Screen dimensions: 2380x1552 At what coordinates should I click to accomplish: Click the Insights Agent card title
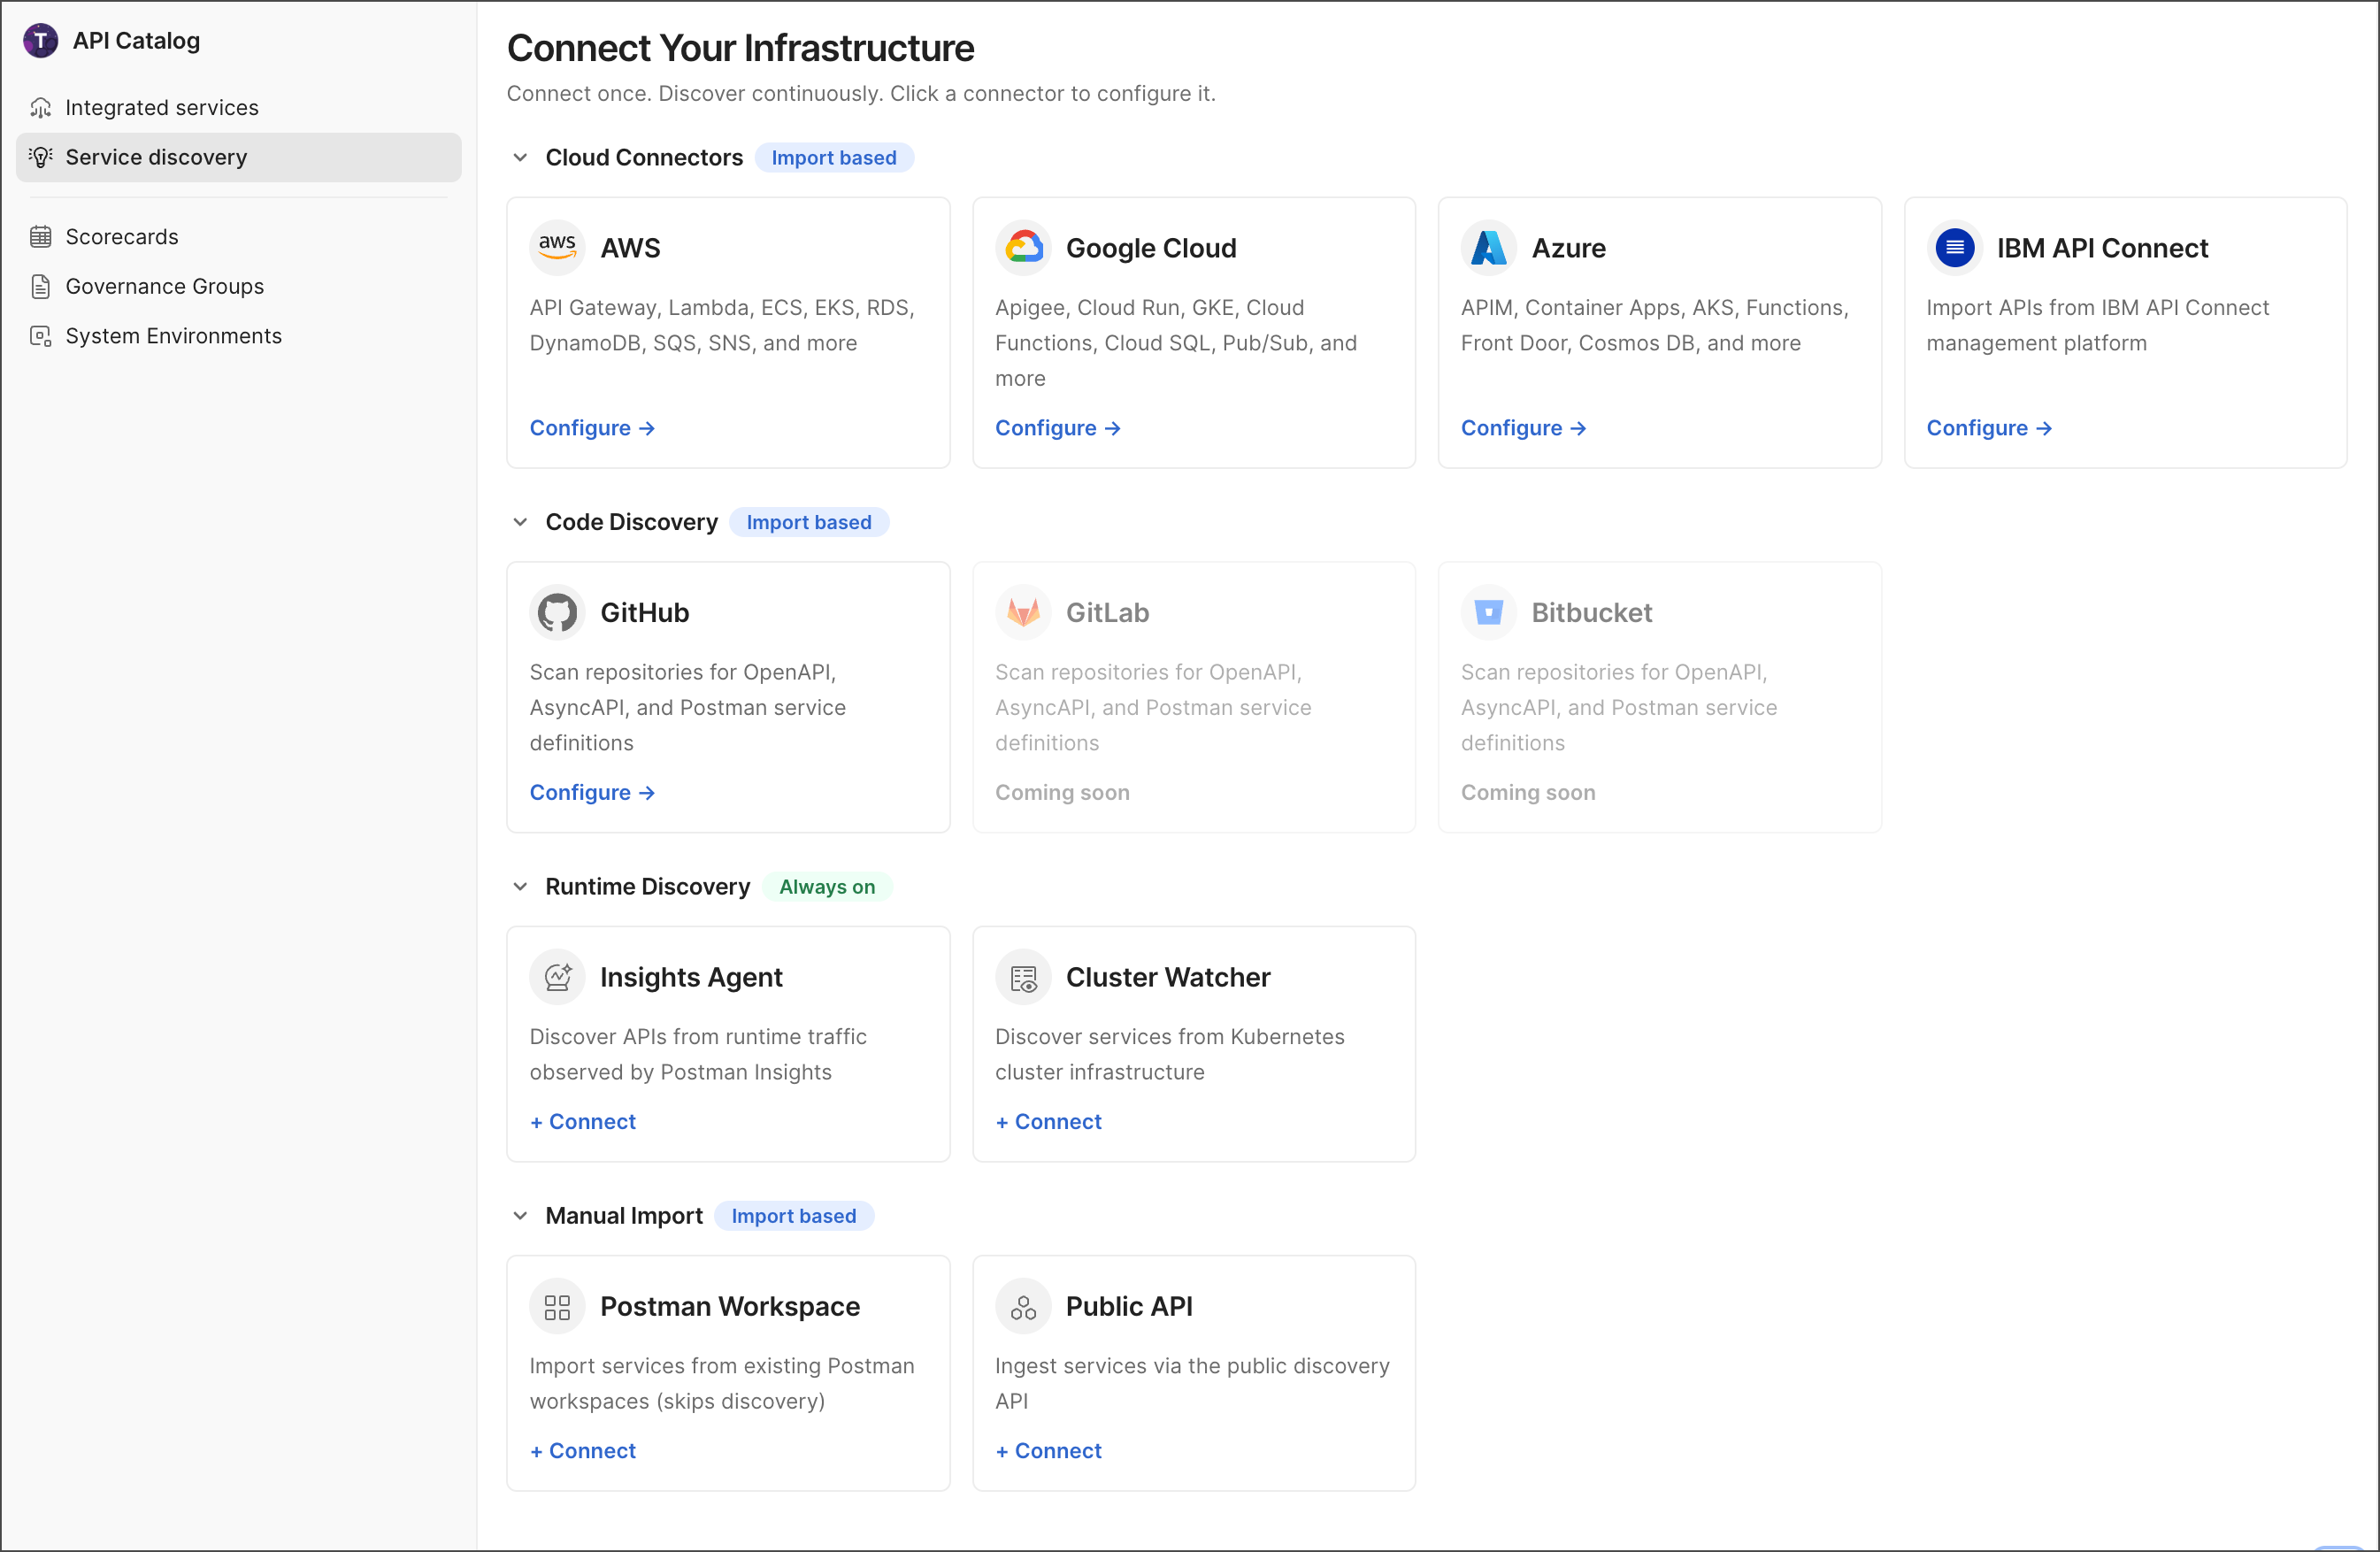691,977
